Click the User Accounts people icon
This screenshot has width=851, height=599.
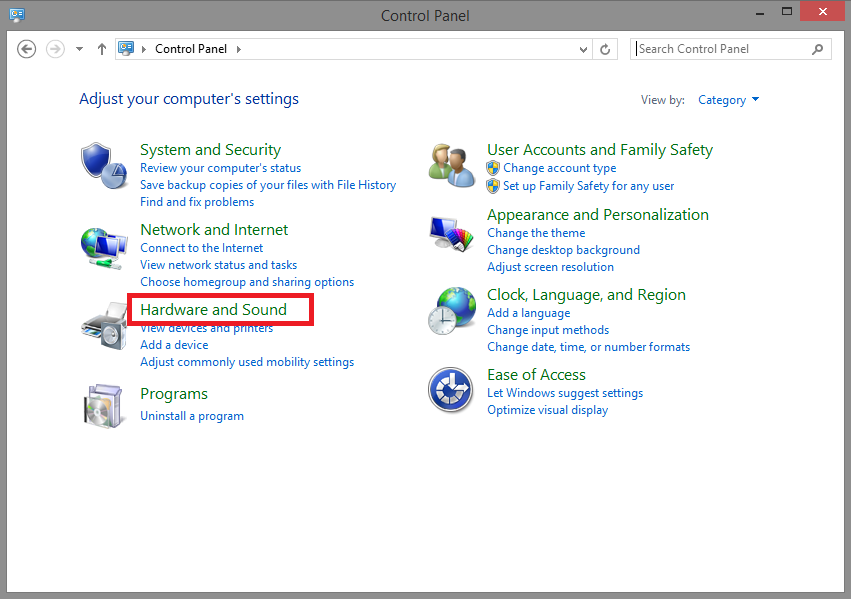point(452,165)
